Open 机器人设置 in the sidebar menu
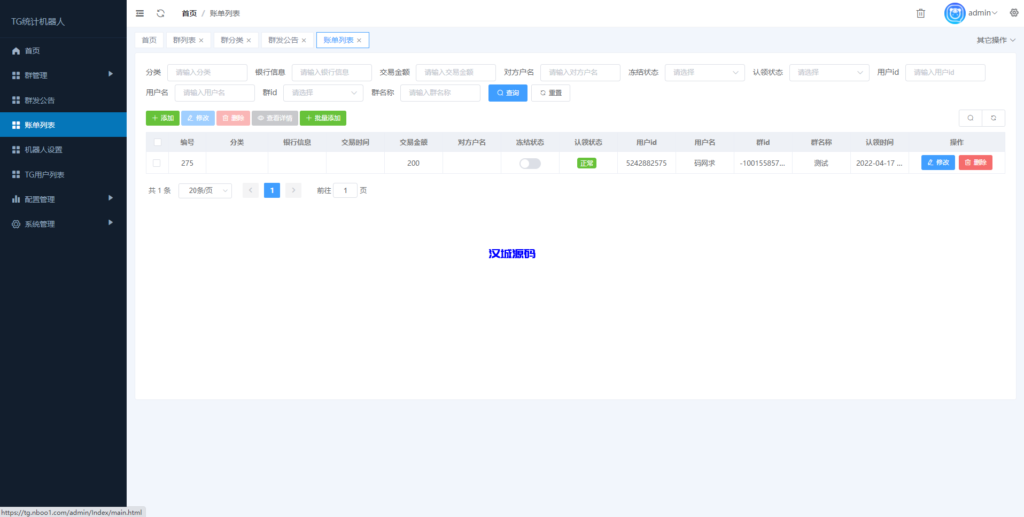Viewport: 1024px width, 517px height. pyautogui.click(x=63, y=150)
